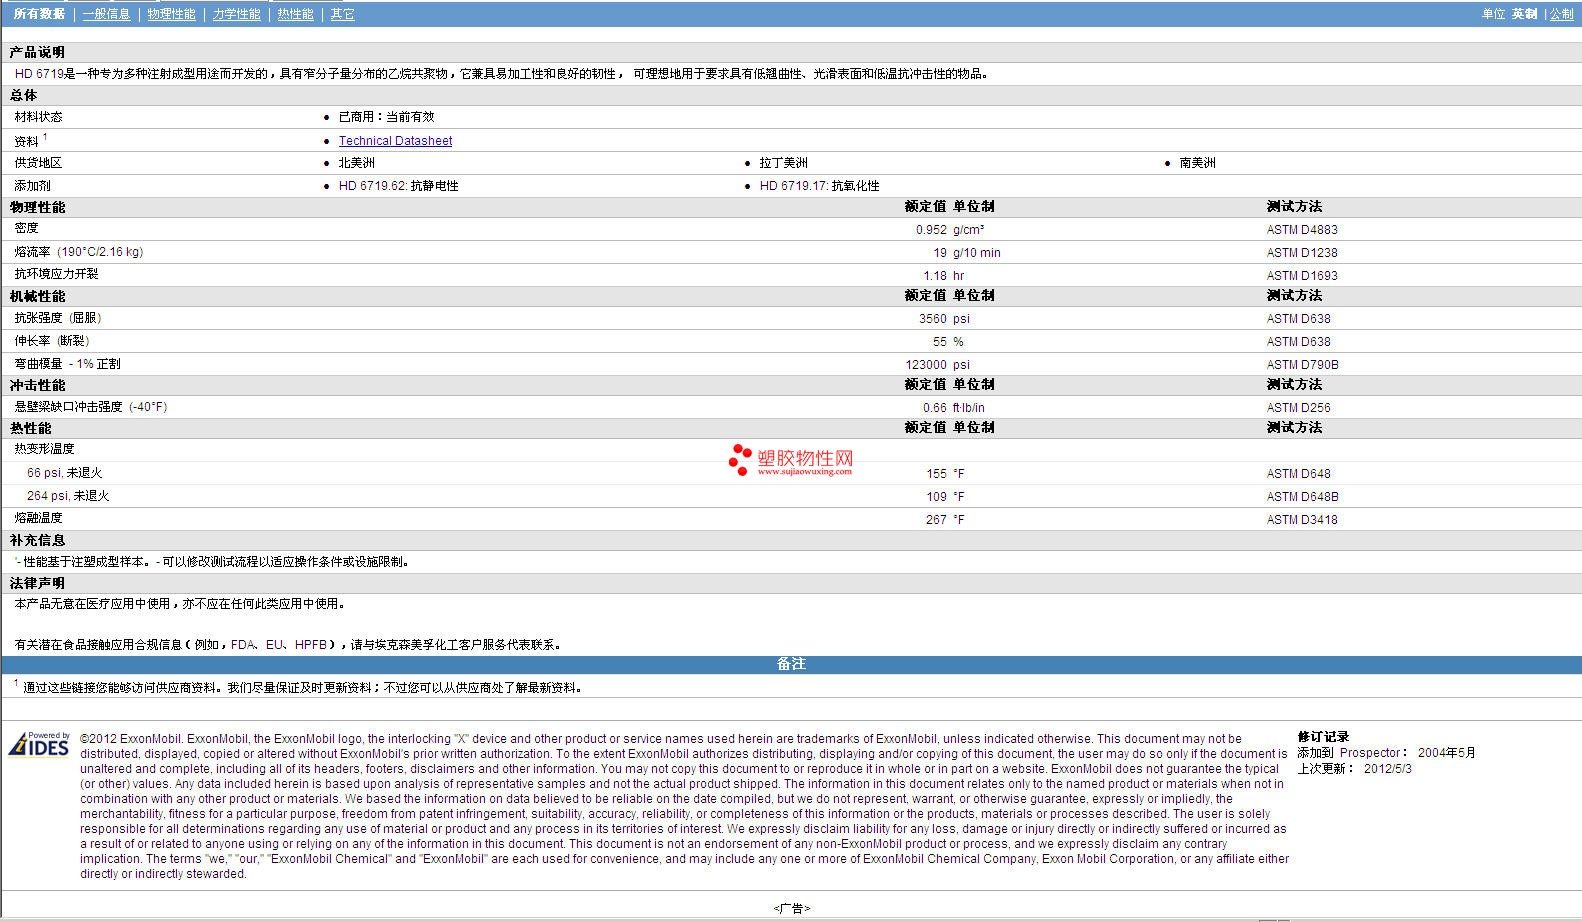Go to the 力学性能 tab
The height and width of the screenshot is (922, 1582).
(236, 14)
